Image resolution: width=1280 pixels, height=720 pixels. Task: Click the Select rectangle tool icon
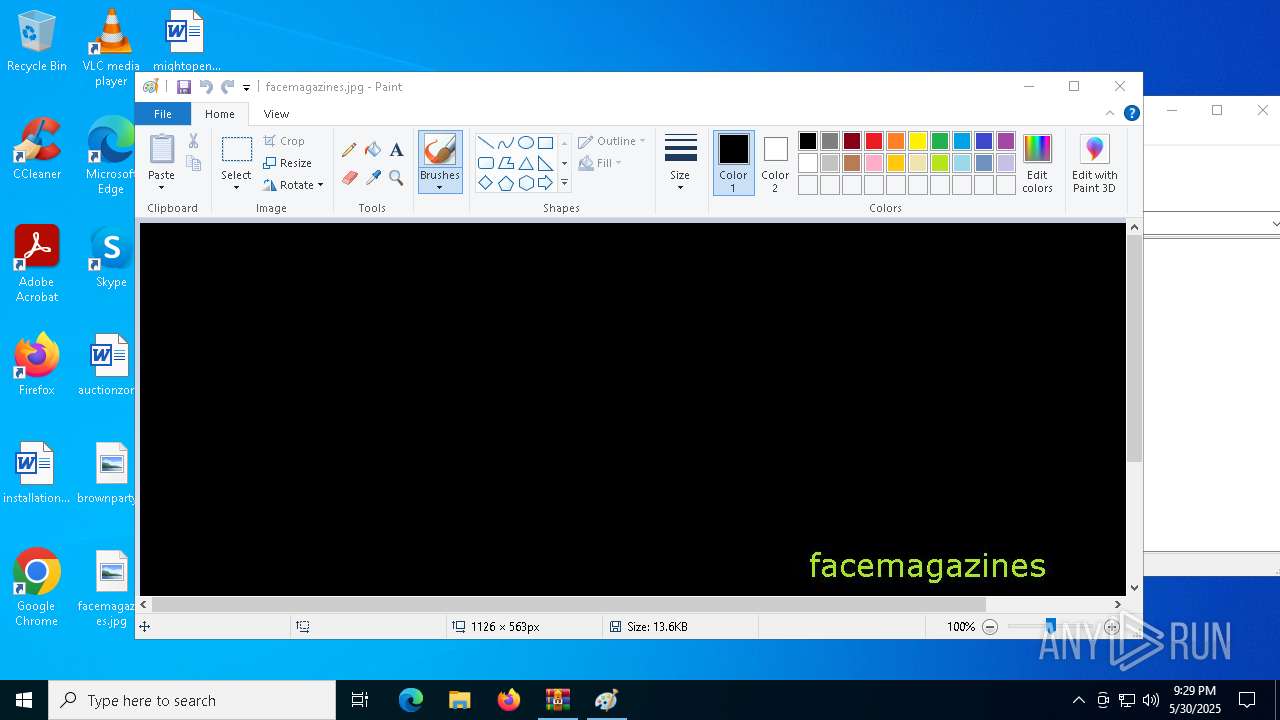coord(237,150)
